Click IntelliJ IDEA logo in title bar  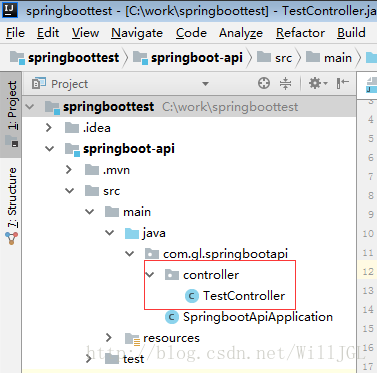10,10
